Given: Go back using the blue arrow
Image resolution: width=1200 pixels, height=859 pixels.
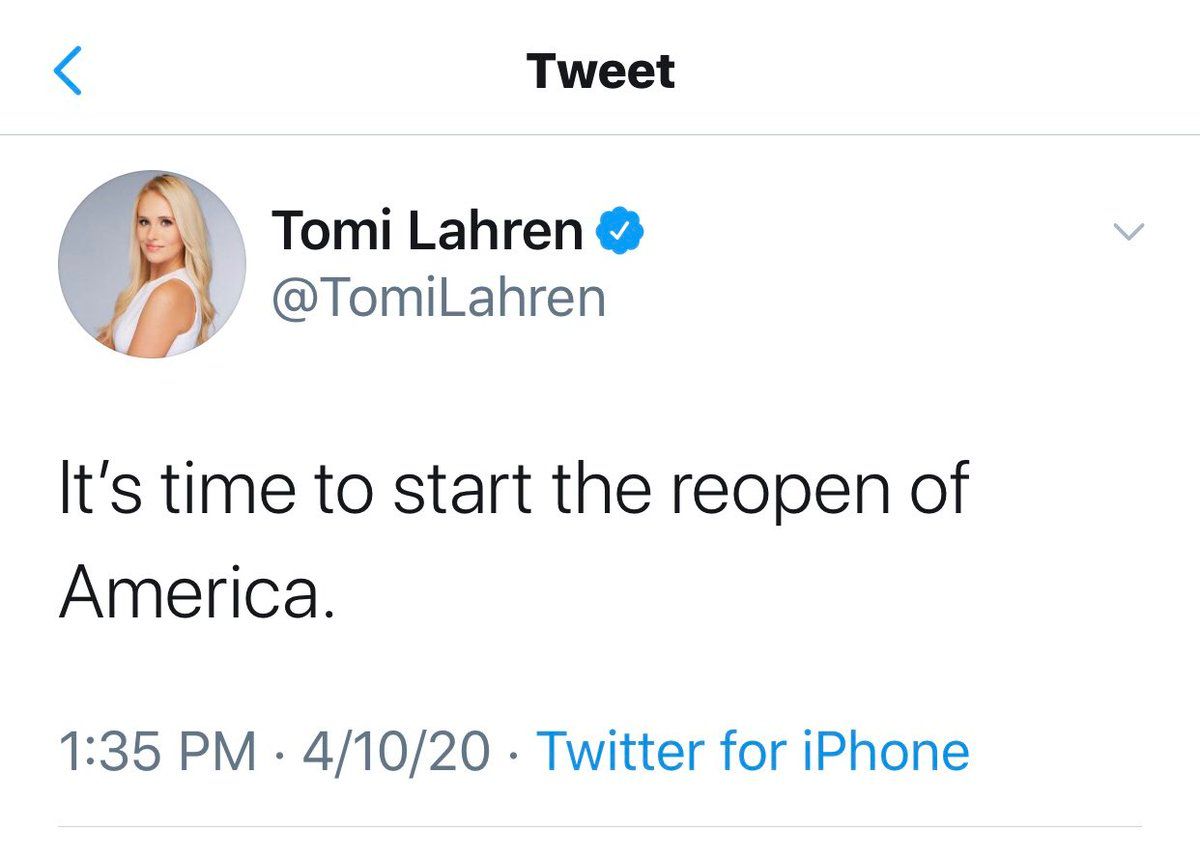Looking at the screenshot, I should pyautogui.click(x=67, y=72).
